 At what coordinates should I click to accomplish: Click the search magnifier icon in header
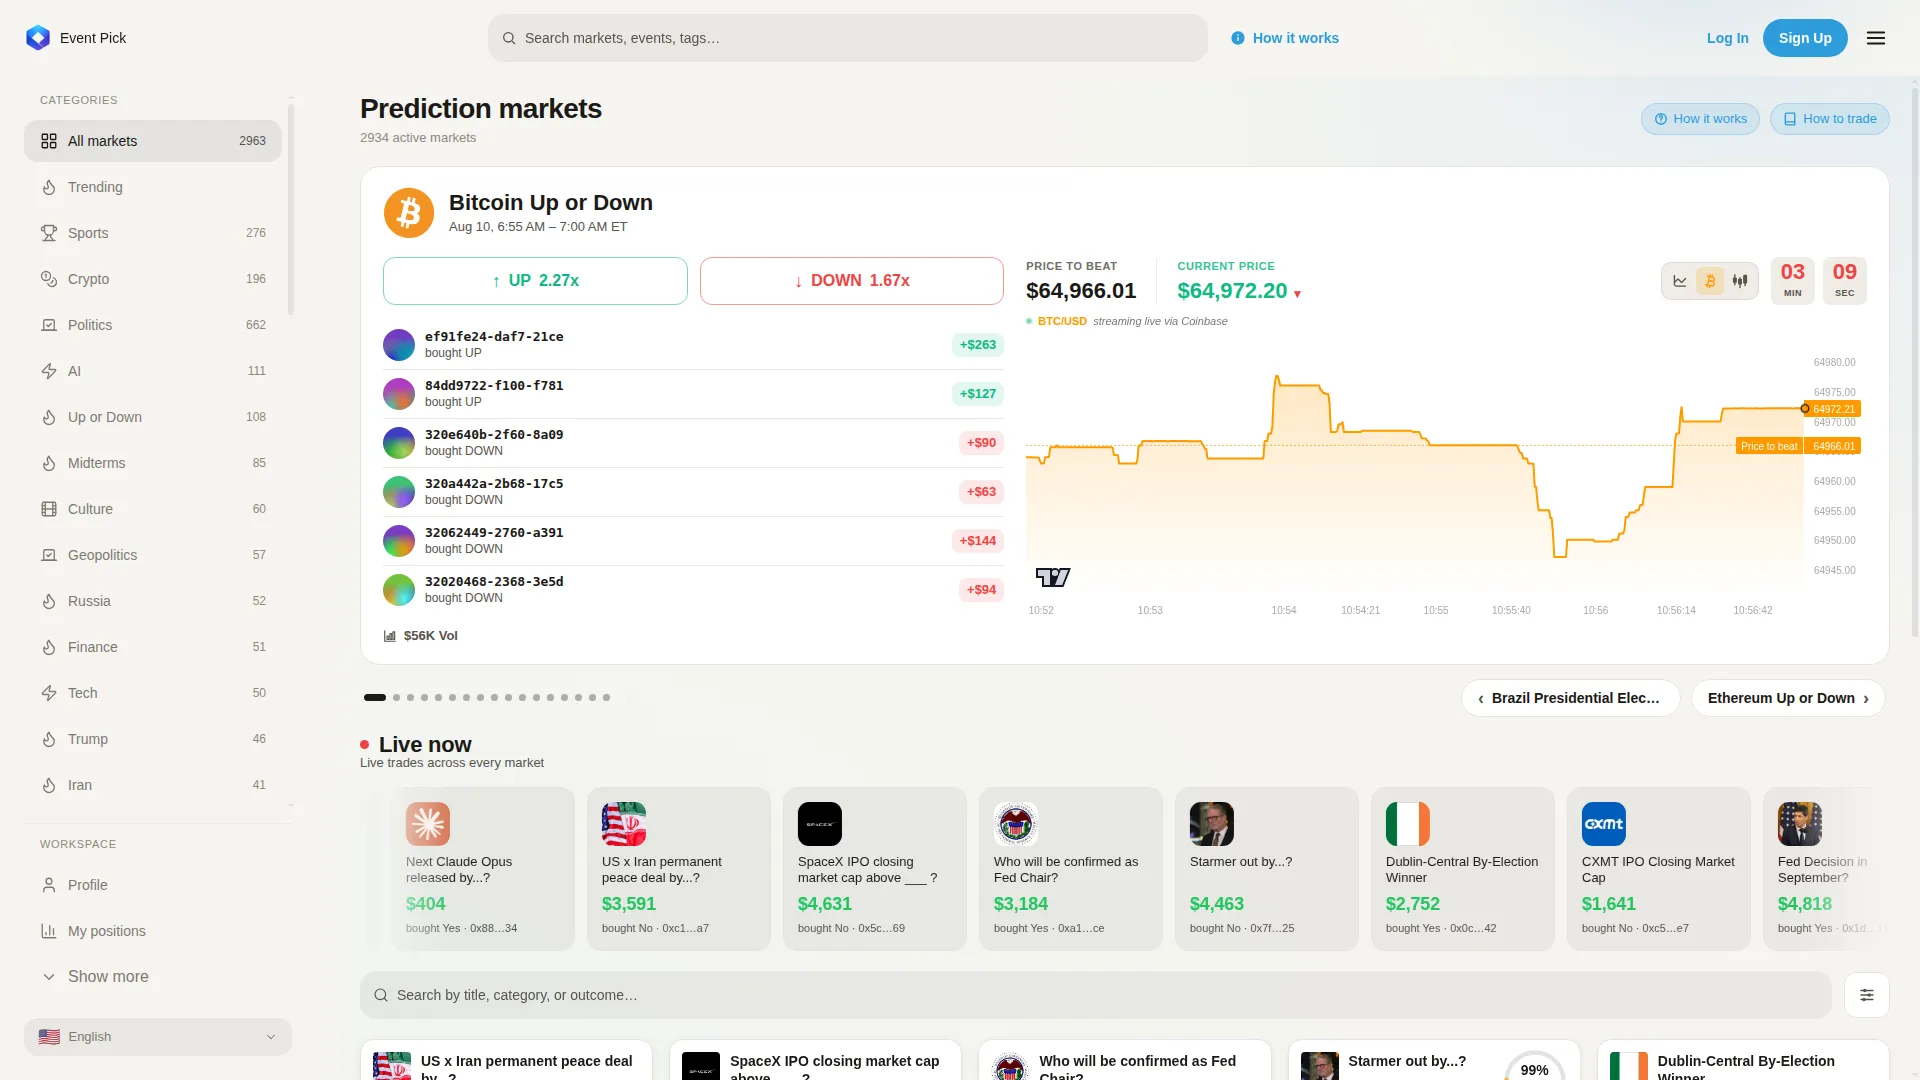tap(509, 38)
